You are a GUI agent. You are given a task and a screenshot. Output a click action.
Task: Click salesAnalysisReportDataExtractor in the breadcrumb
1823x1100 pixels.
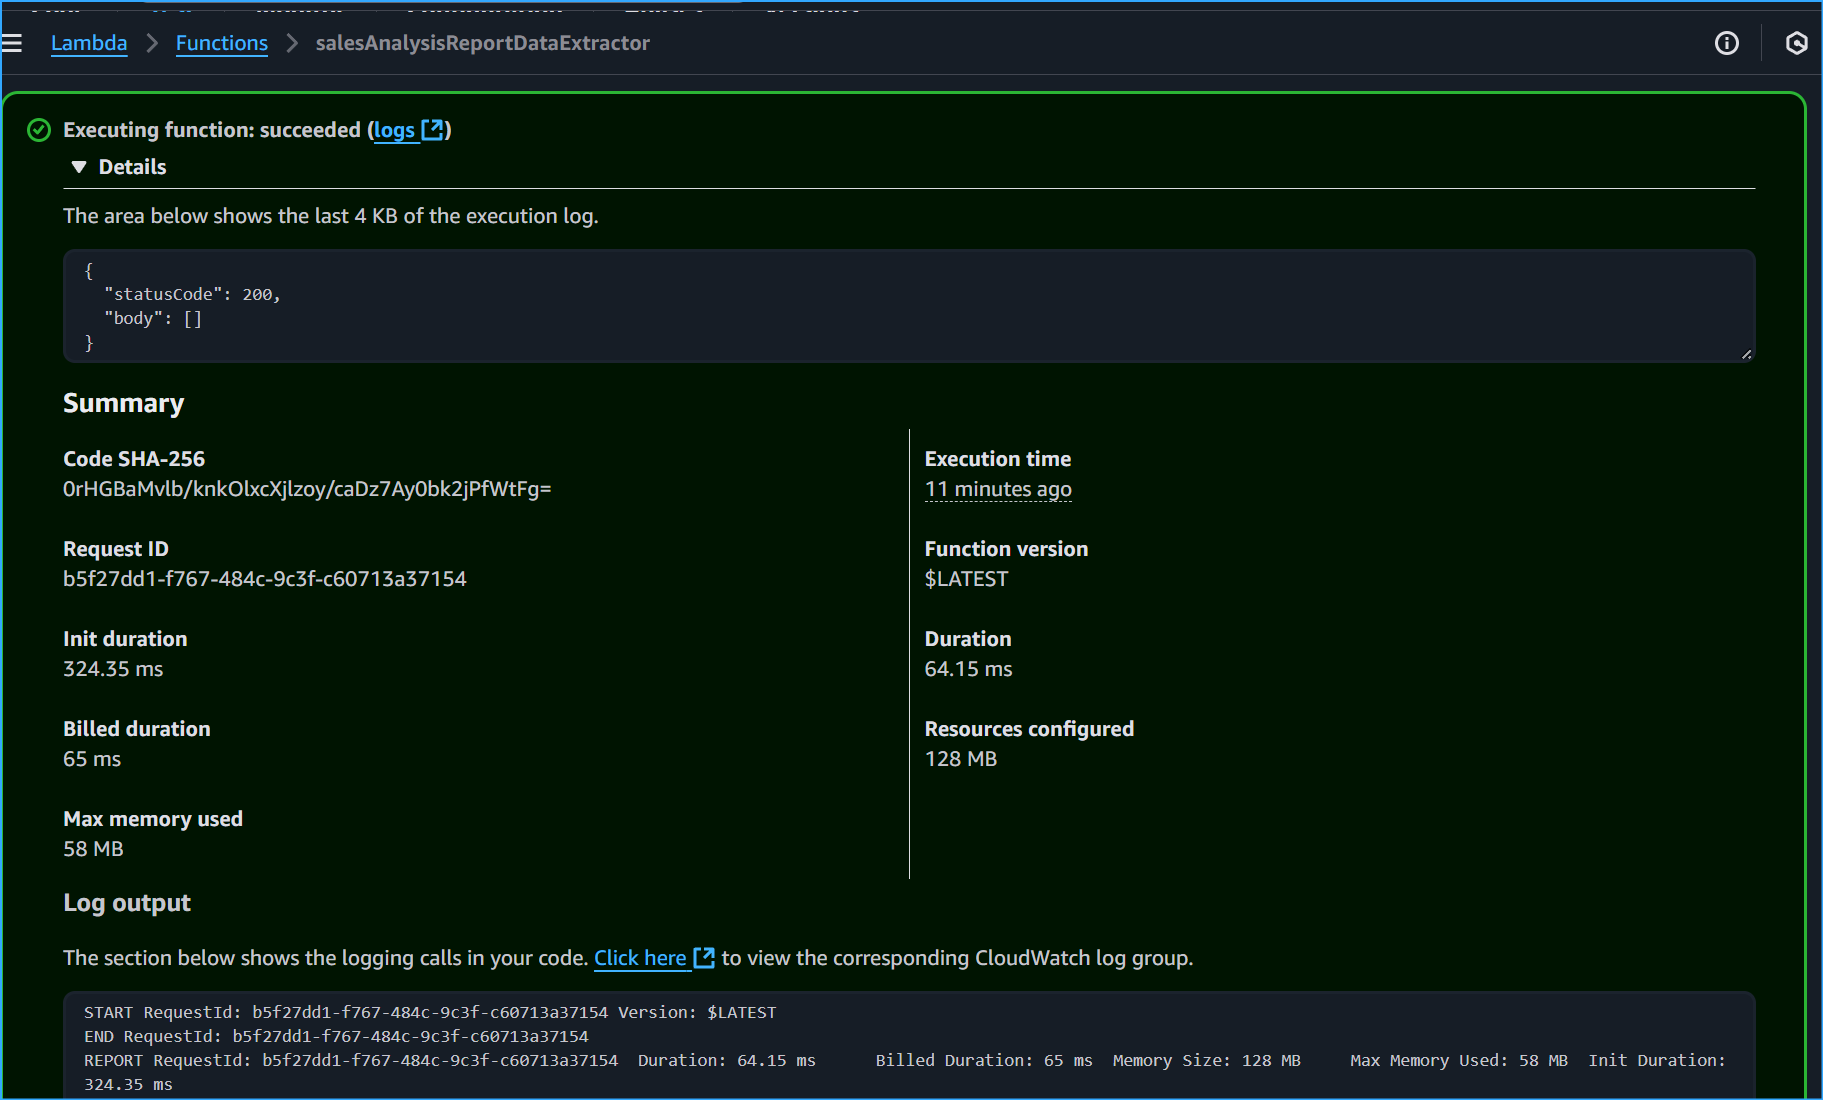[482, 43]
